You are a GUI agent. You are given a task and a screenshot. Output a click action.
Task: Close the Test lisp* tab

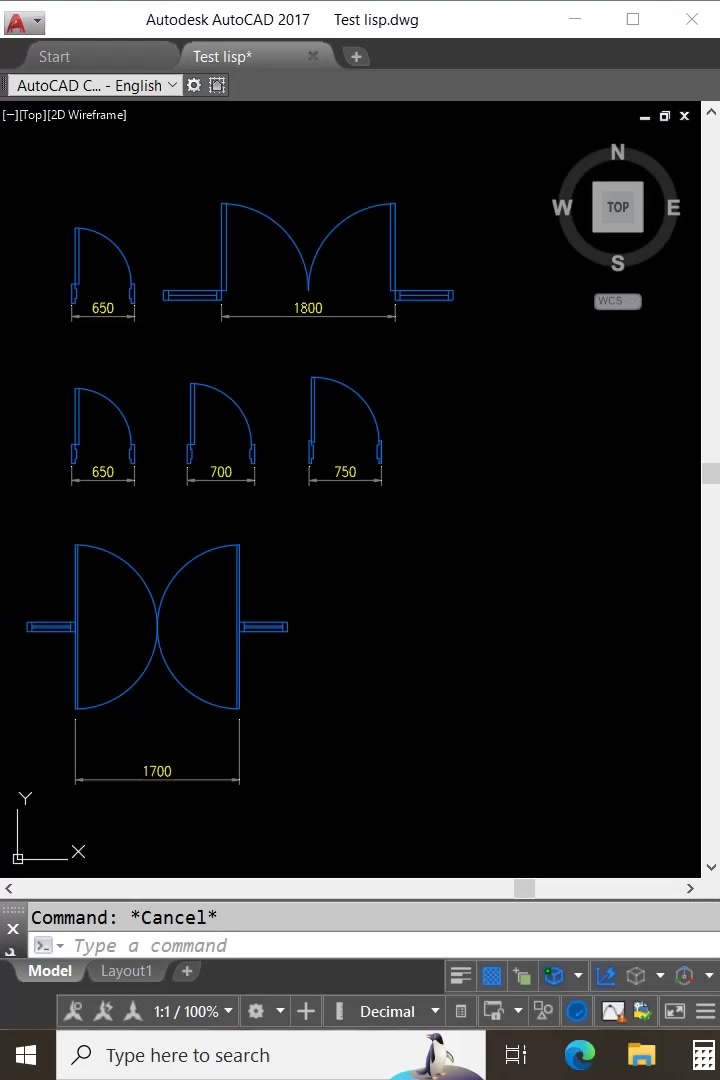313,56
